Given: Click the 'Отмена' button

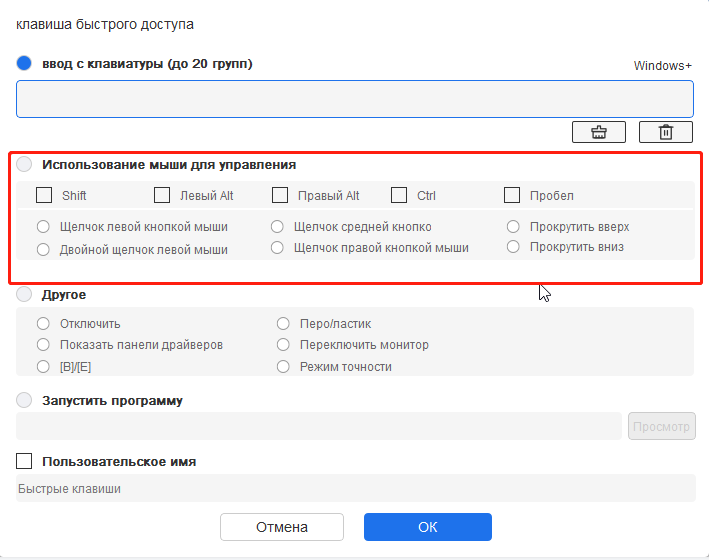Looking at the screenshot, I should pos(282,527).
